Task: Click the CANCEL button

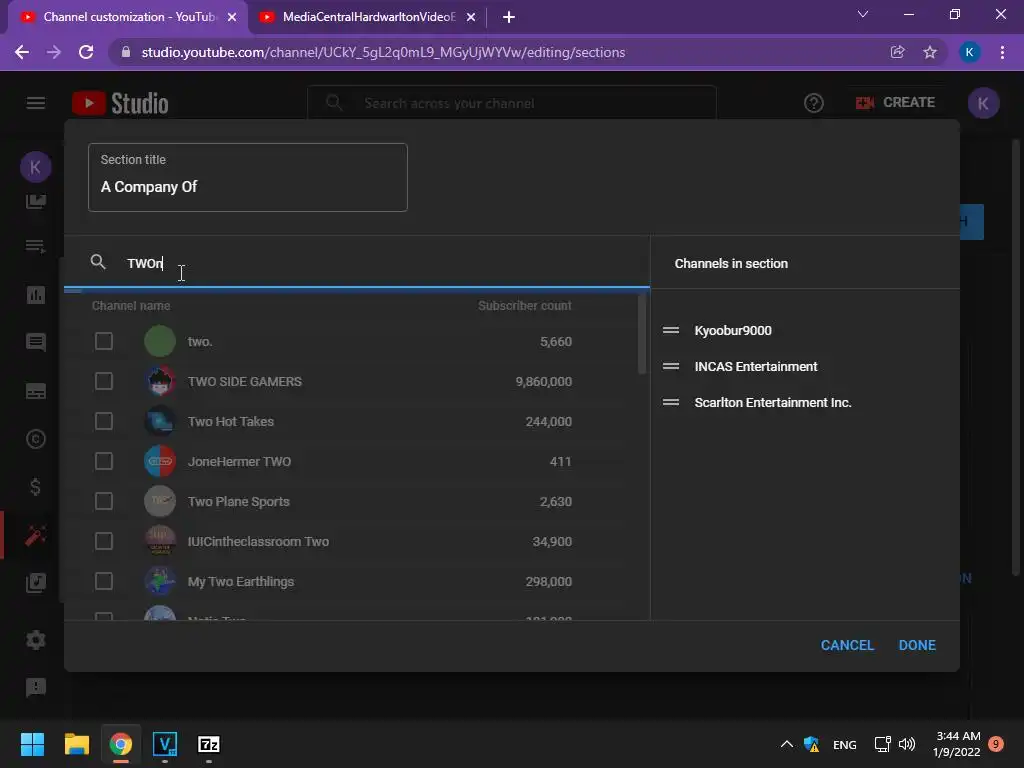Action: click(847, 645)
